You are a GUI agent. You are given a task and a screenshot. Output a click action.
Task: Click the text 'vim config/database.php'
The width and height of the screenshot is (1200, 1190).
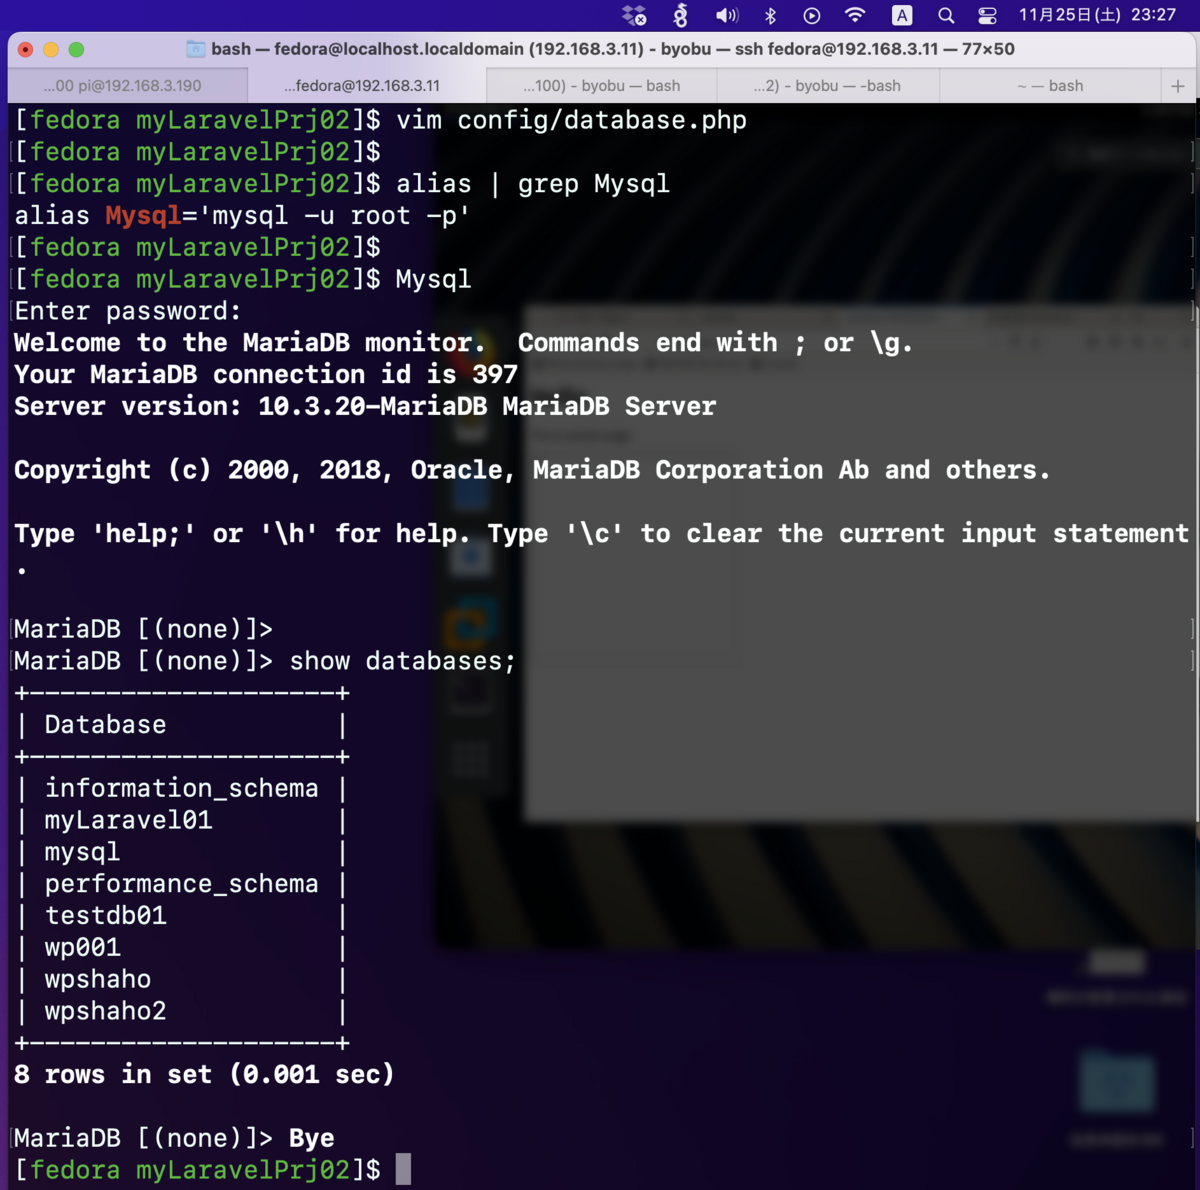click(571, 121)
